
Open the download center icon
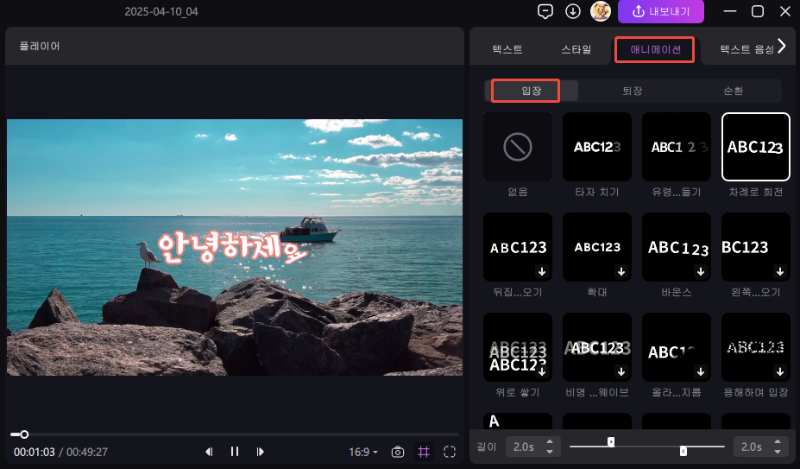coord(572,11)
